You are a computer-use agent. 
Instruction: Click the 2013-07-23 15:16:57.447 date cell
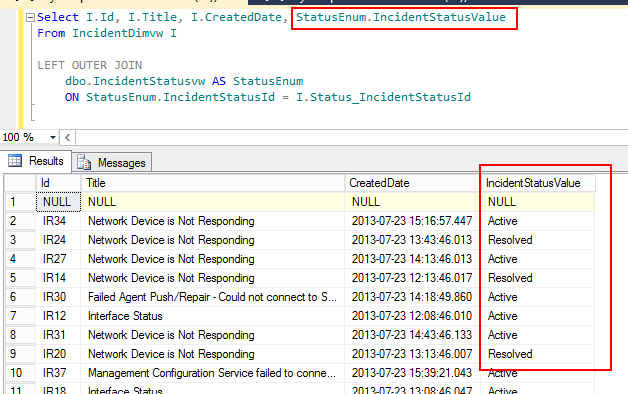click(x=413, y=221)
